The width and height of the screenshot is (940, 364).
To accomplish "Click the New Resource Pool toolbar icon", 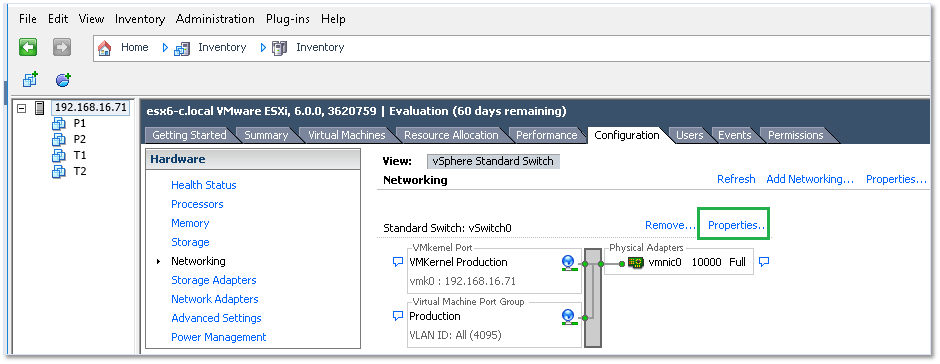I will coord(64,80).
